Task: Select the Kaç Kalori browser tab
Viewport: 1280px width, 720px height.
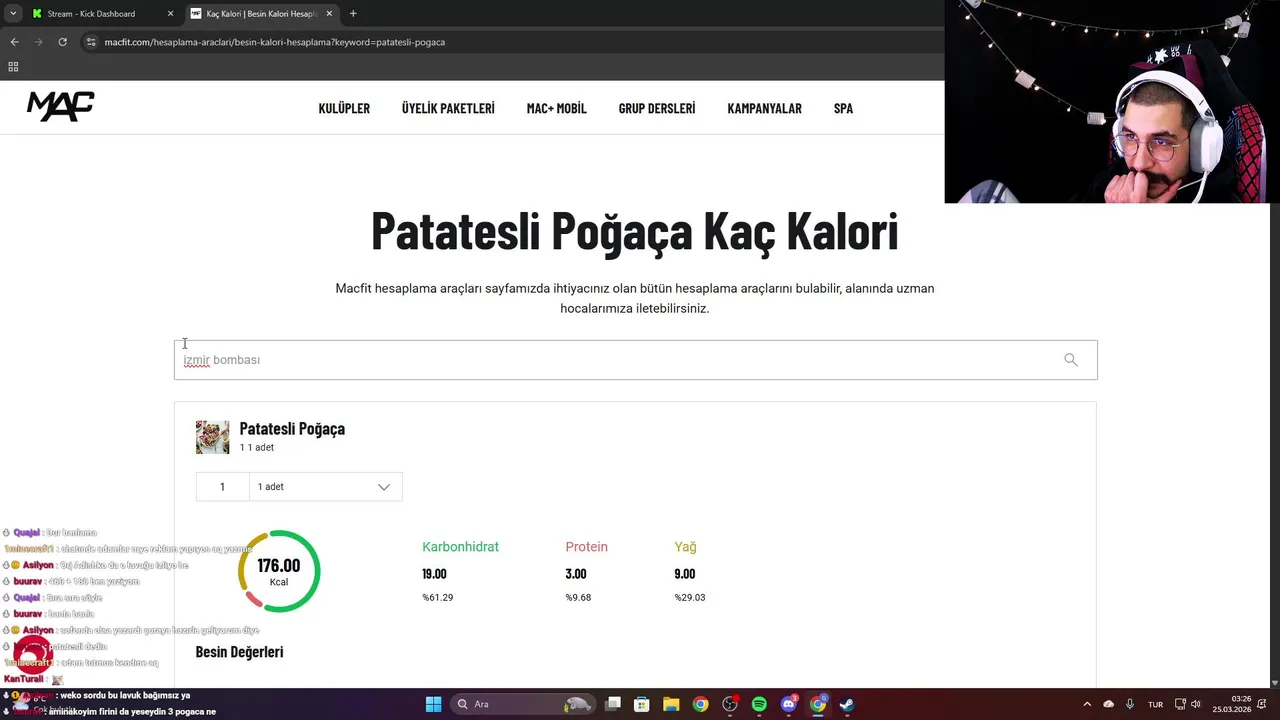Action: (x=261, y=14)
